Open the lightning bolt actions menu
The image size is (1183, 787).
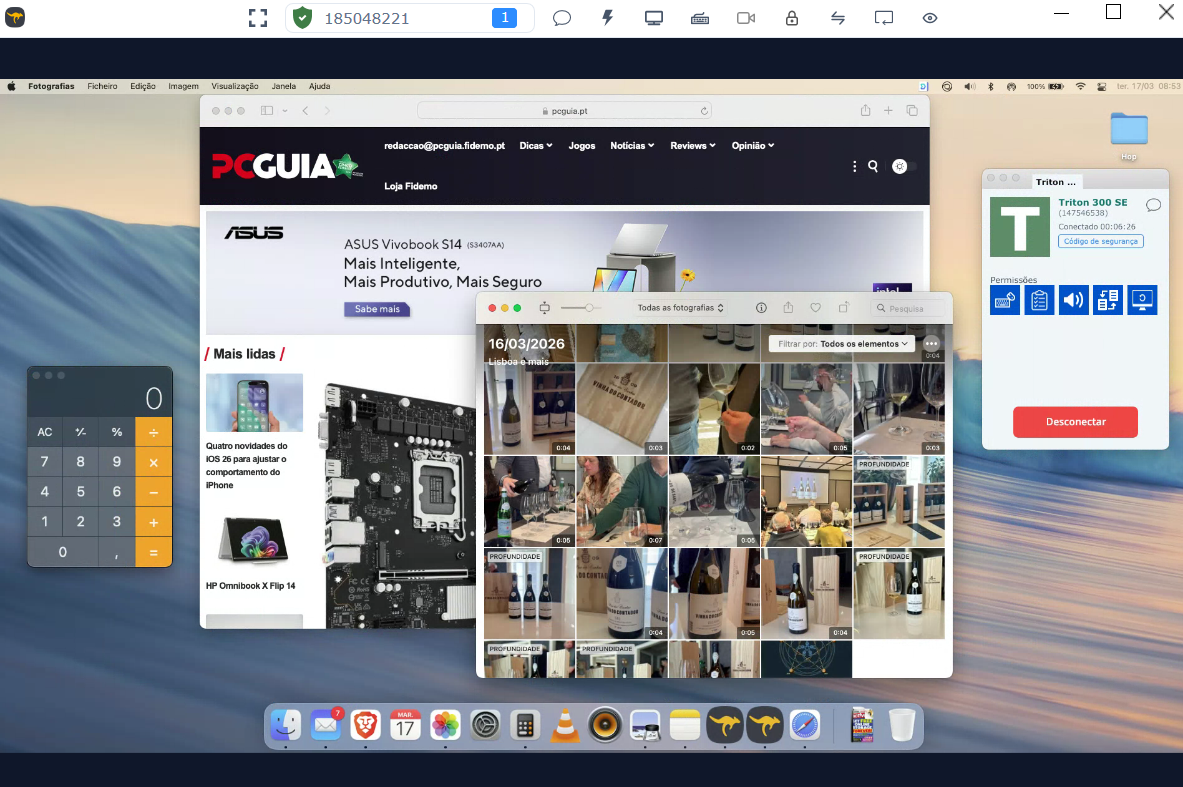click(x=607, y=17)
